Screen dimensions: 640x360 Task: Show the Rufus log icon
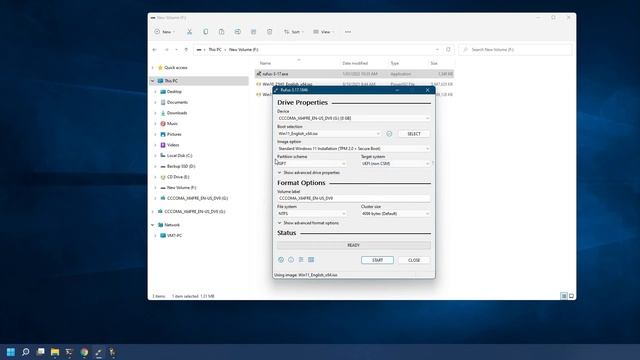311,260
